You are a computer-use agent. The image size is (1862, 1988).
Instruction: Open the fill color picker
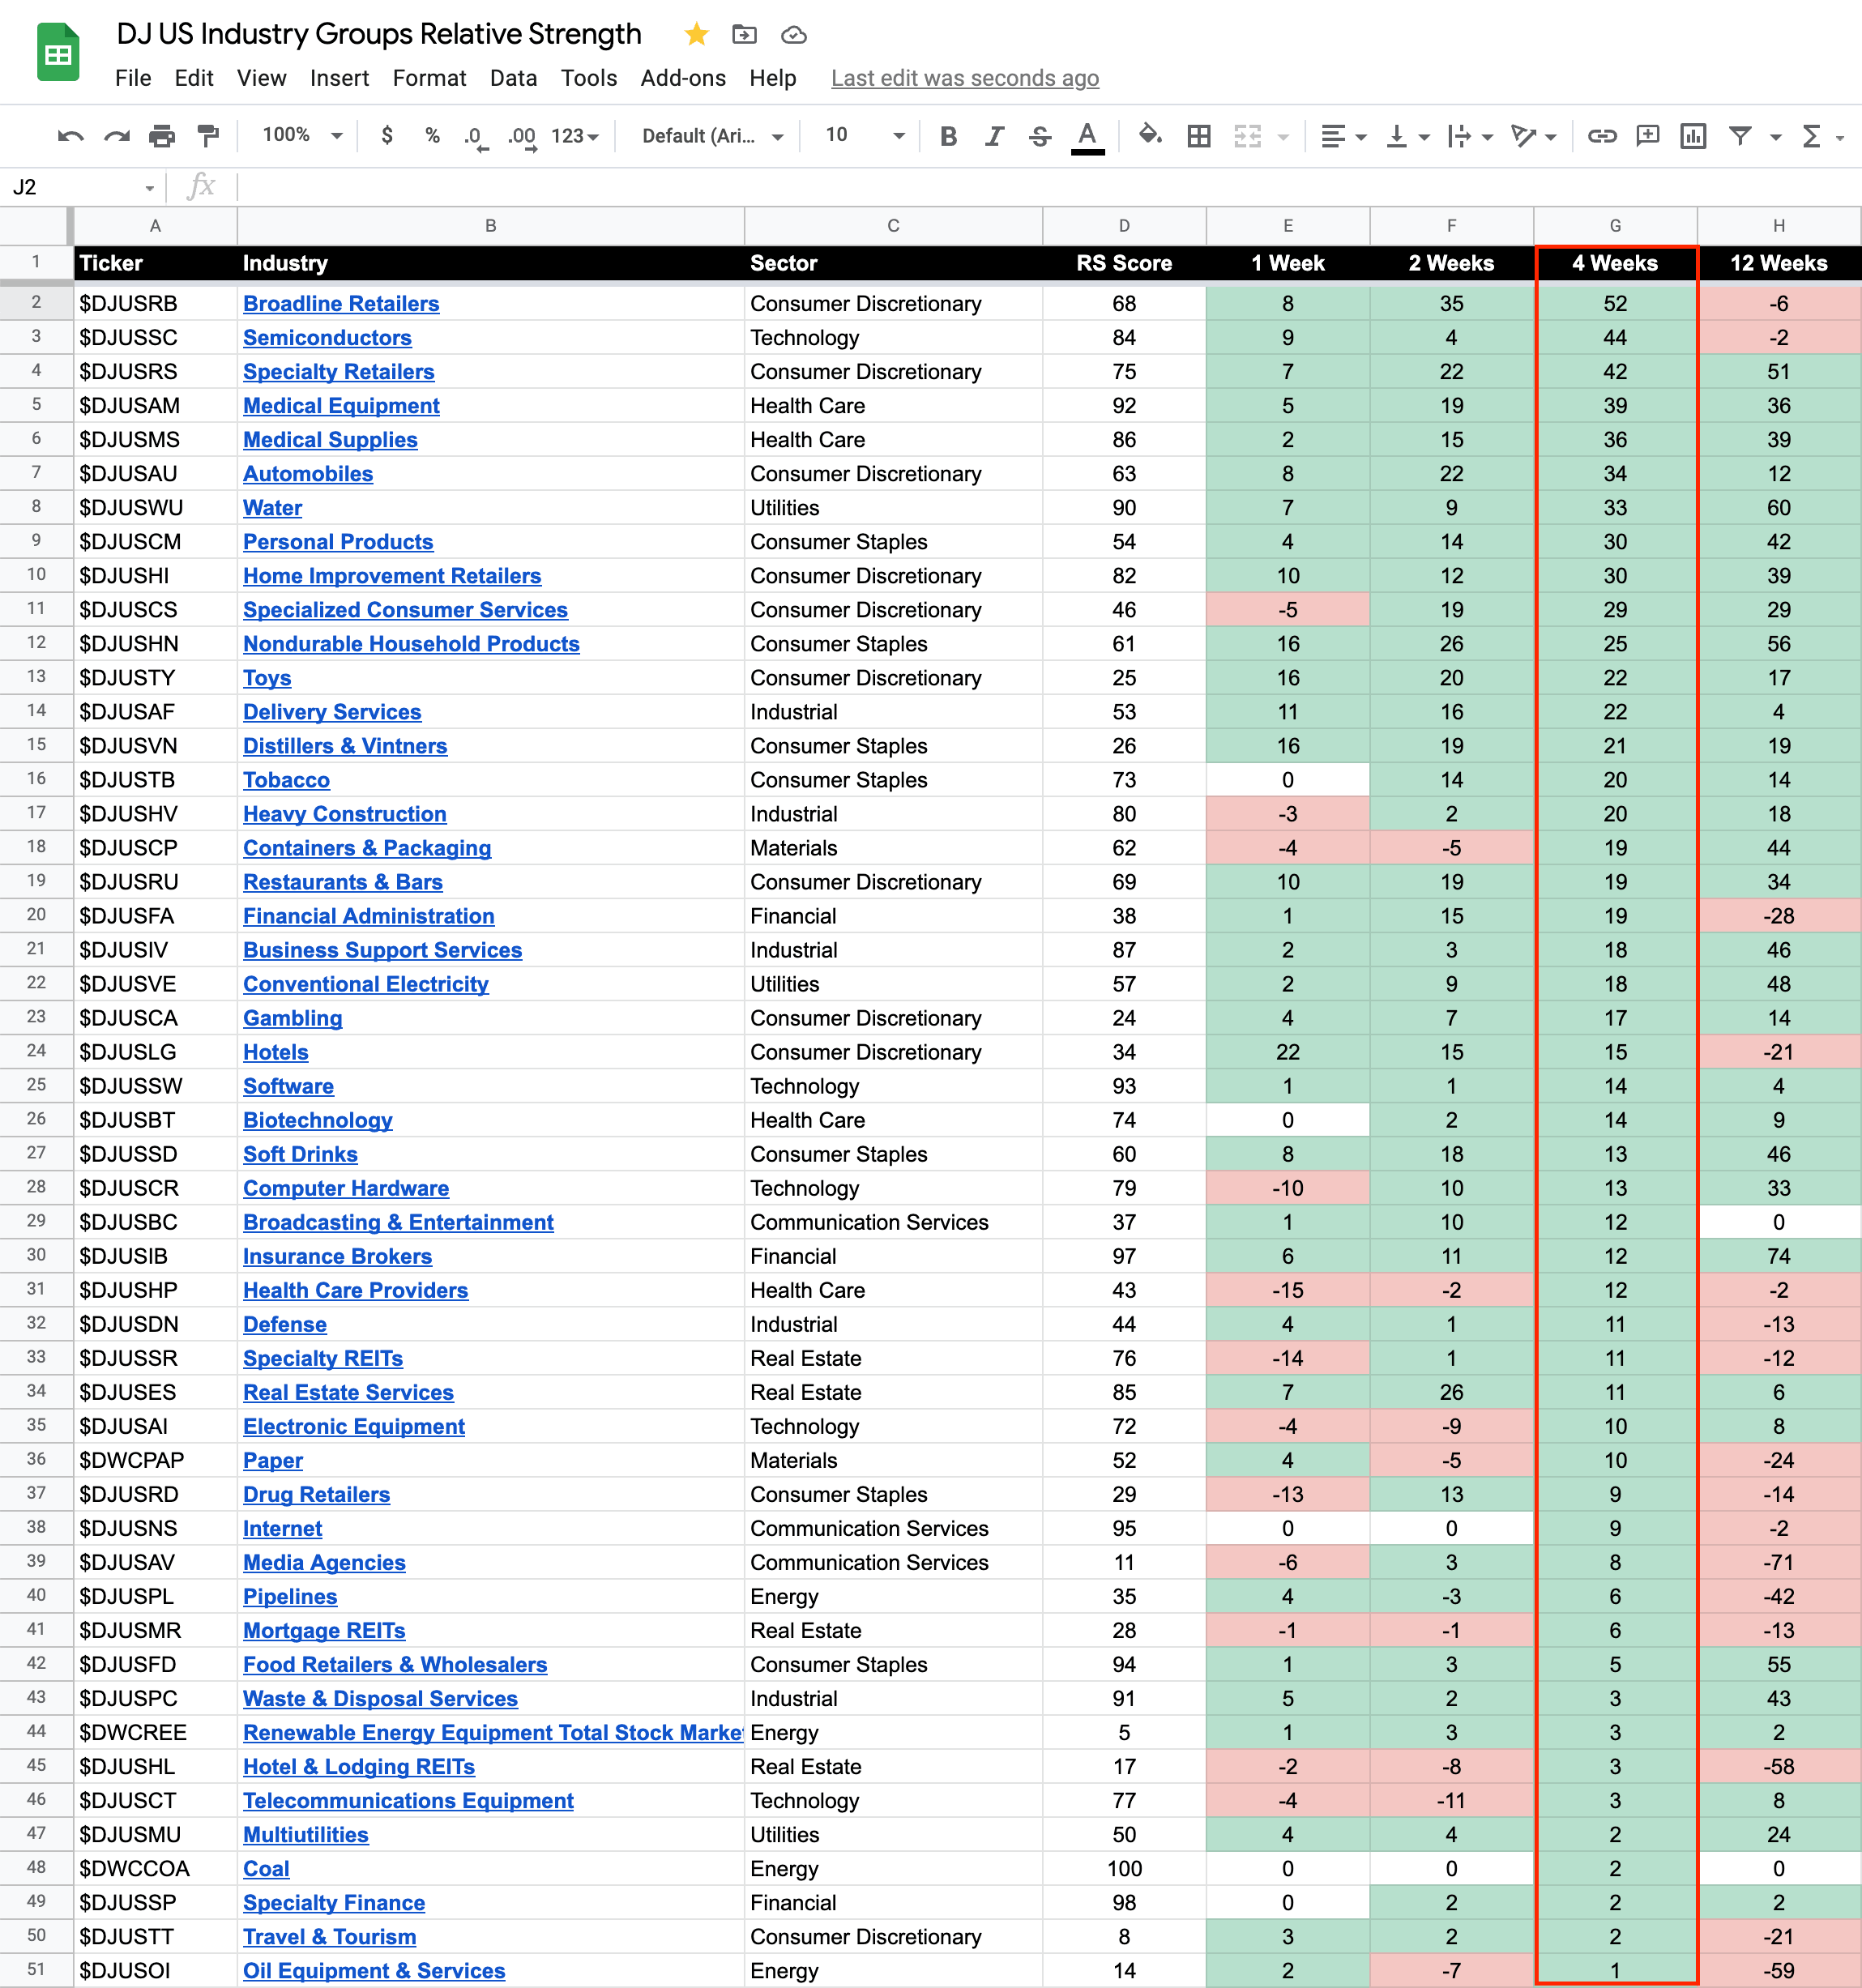[1150, 135]
